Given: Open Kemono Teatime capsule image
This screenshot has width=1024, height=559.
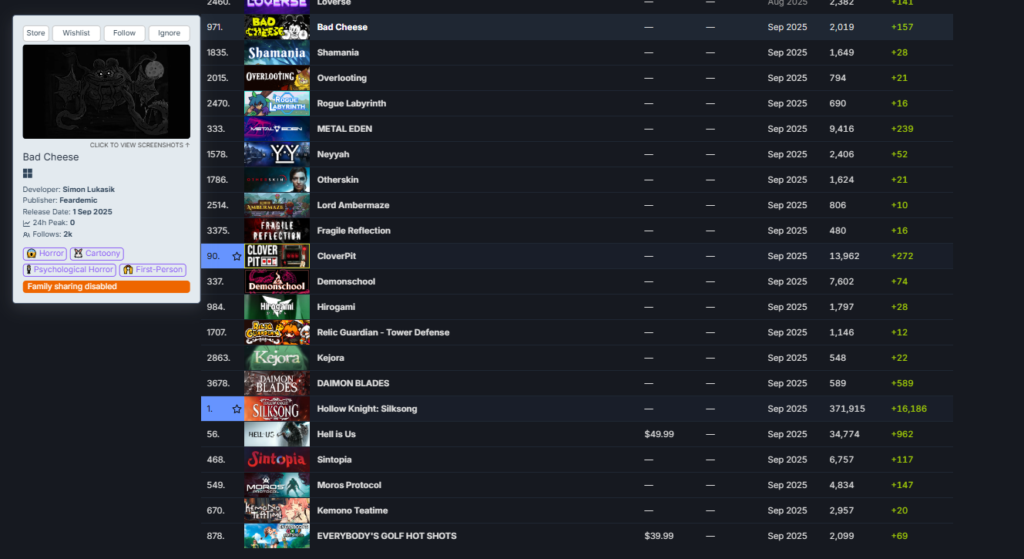Looking at the screenshot, I should point(277,511).
